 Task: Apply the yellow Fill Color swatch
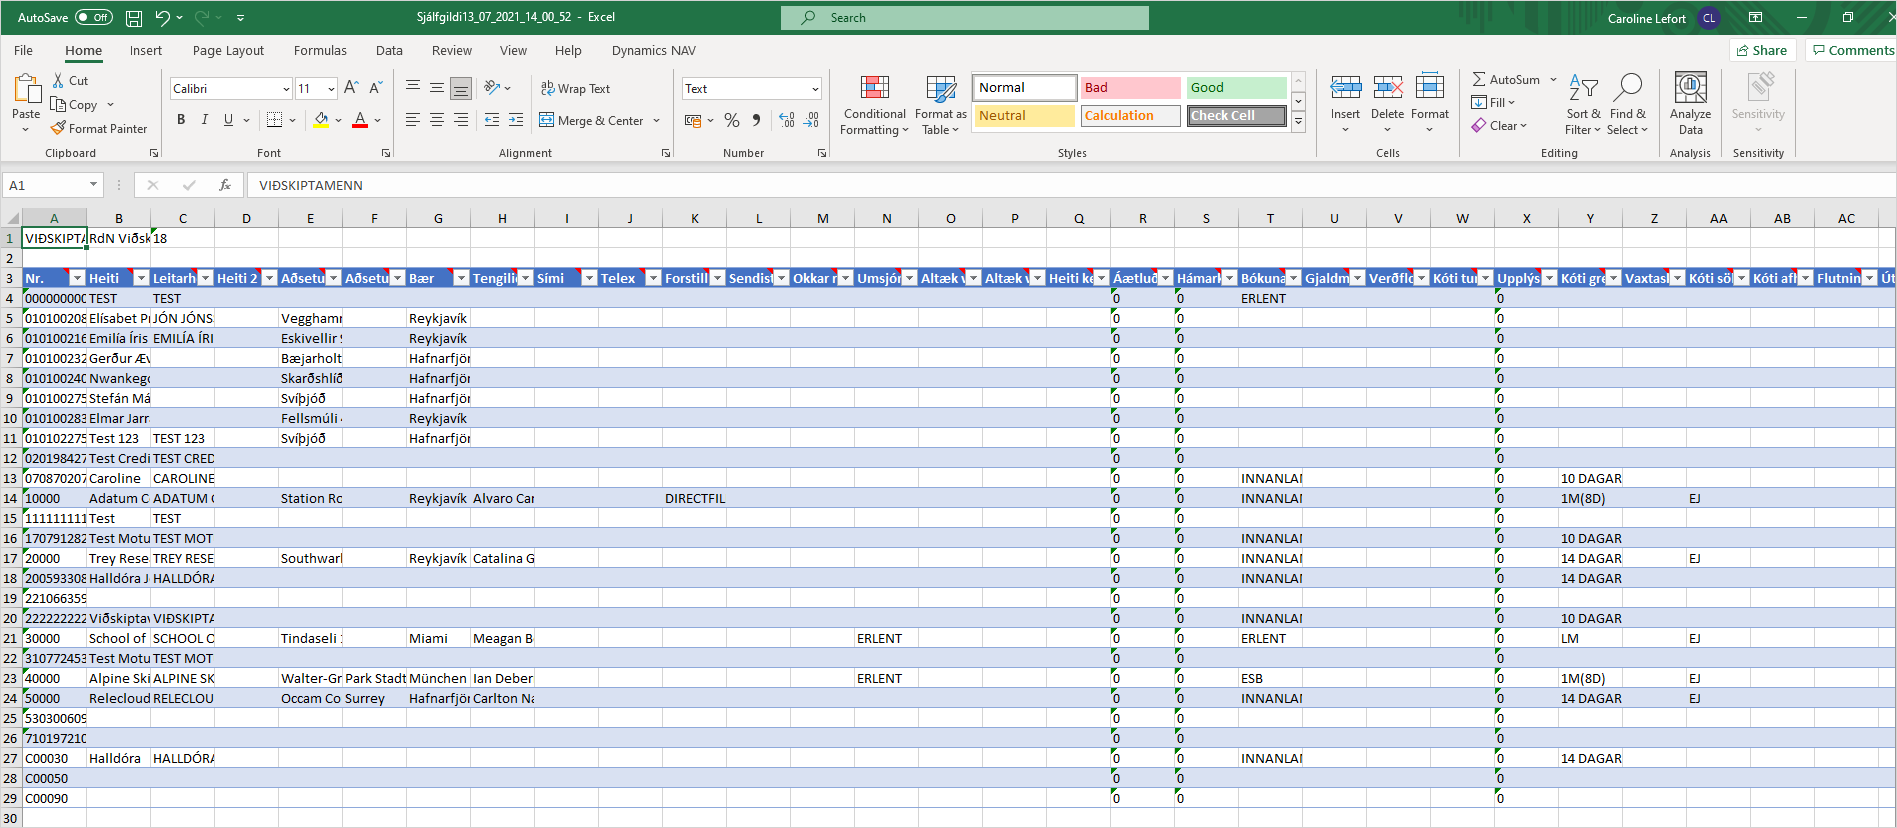point(321,120)
